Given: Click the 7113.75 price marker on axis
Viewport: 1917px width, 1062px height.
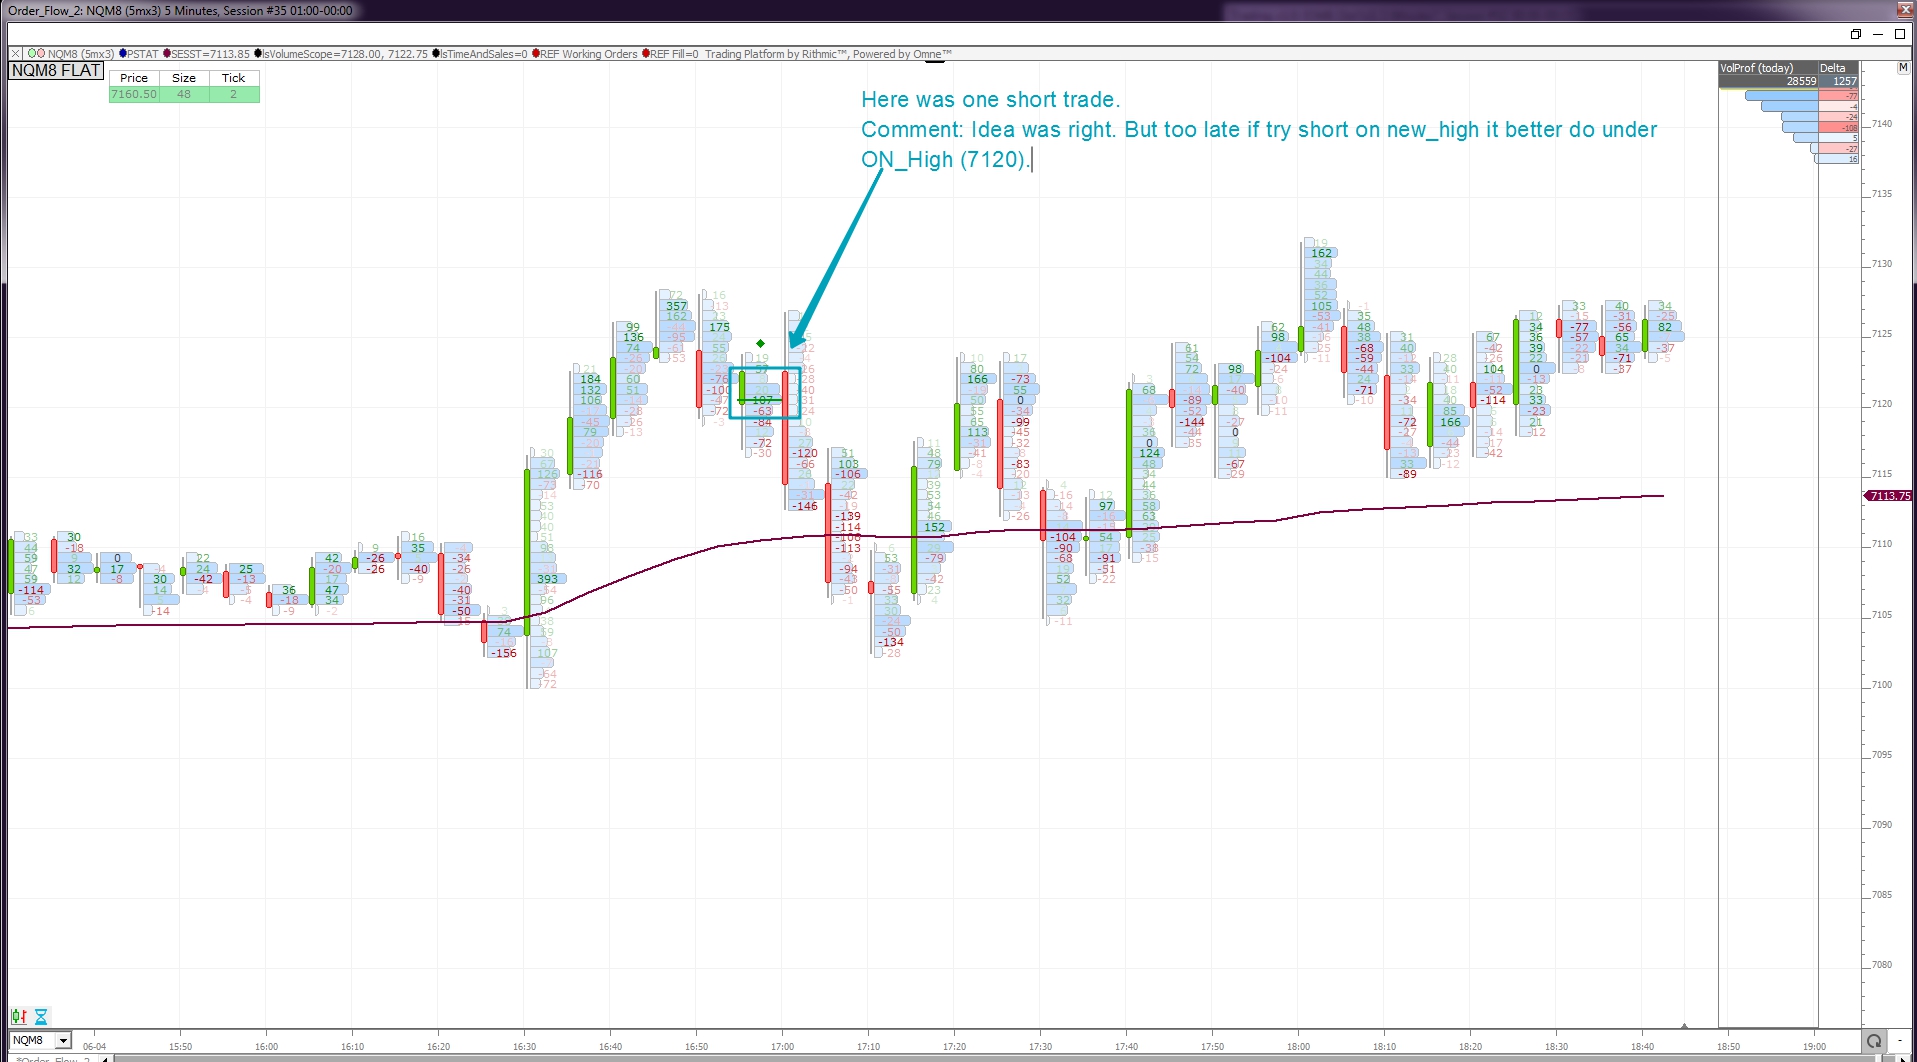Looking at the screenshot, I should point(1889,496).
